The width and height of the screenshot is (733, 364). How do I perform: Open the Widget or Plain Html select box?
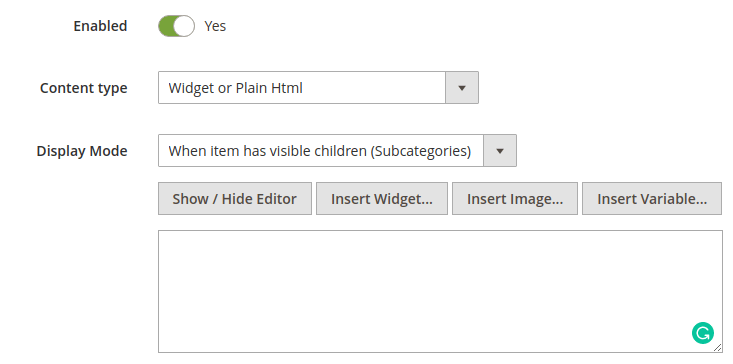click(x=318, y=87)
